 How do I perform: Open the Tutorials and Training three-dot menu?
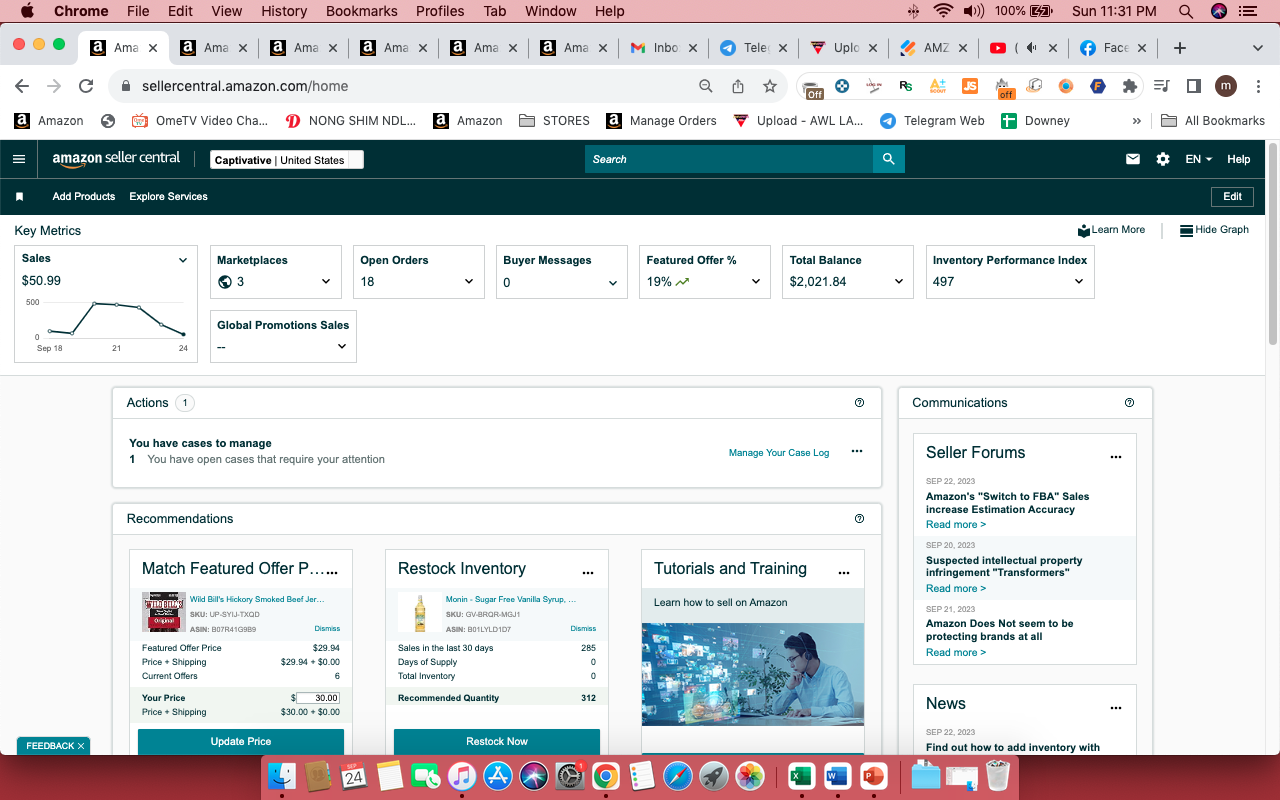844,573
